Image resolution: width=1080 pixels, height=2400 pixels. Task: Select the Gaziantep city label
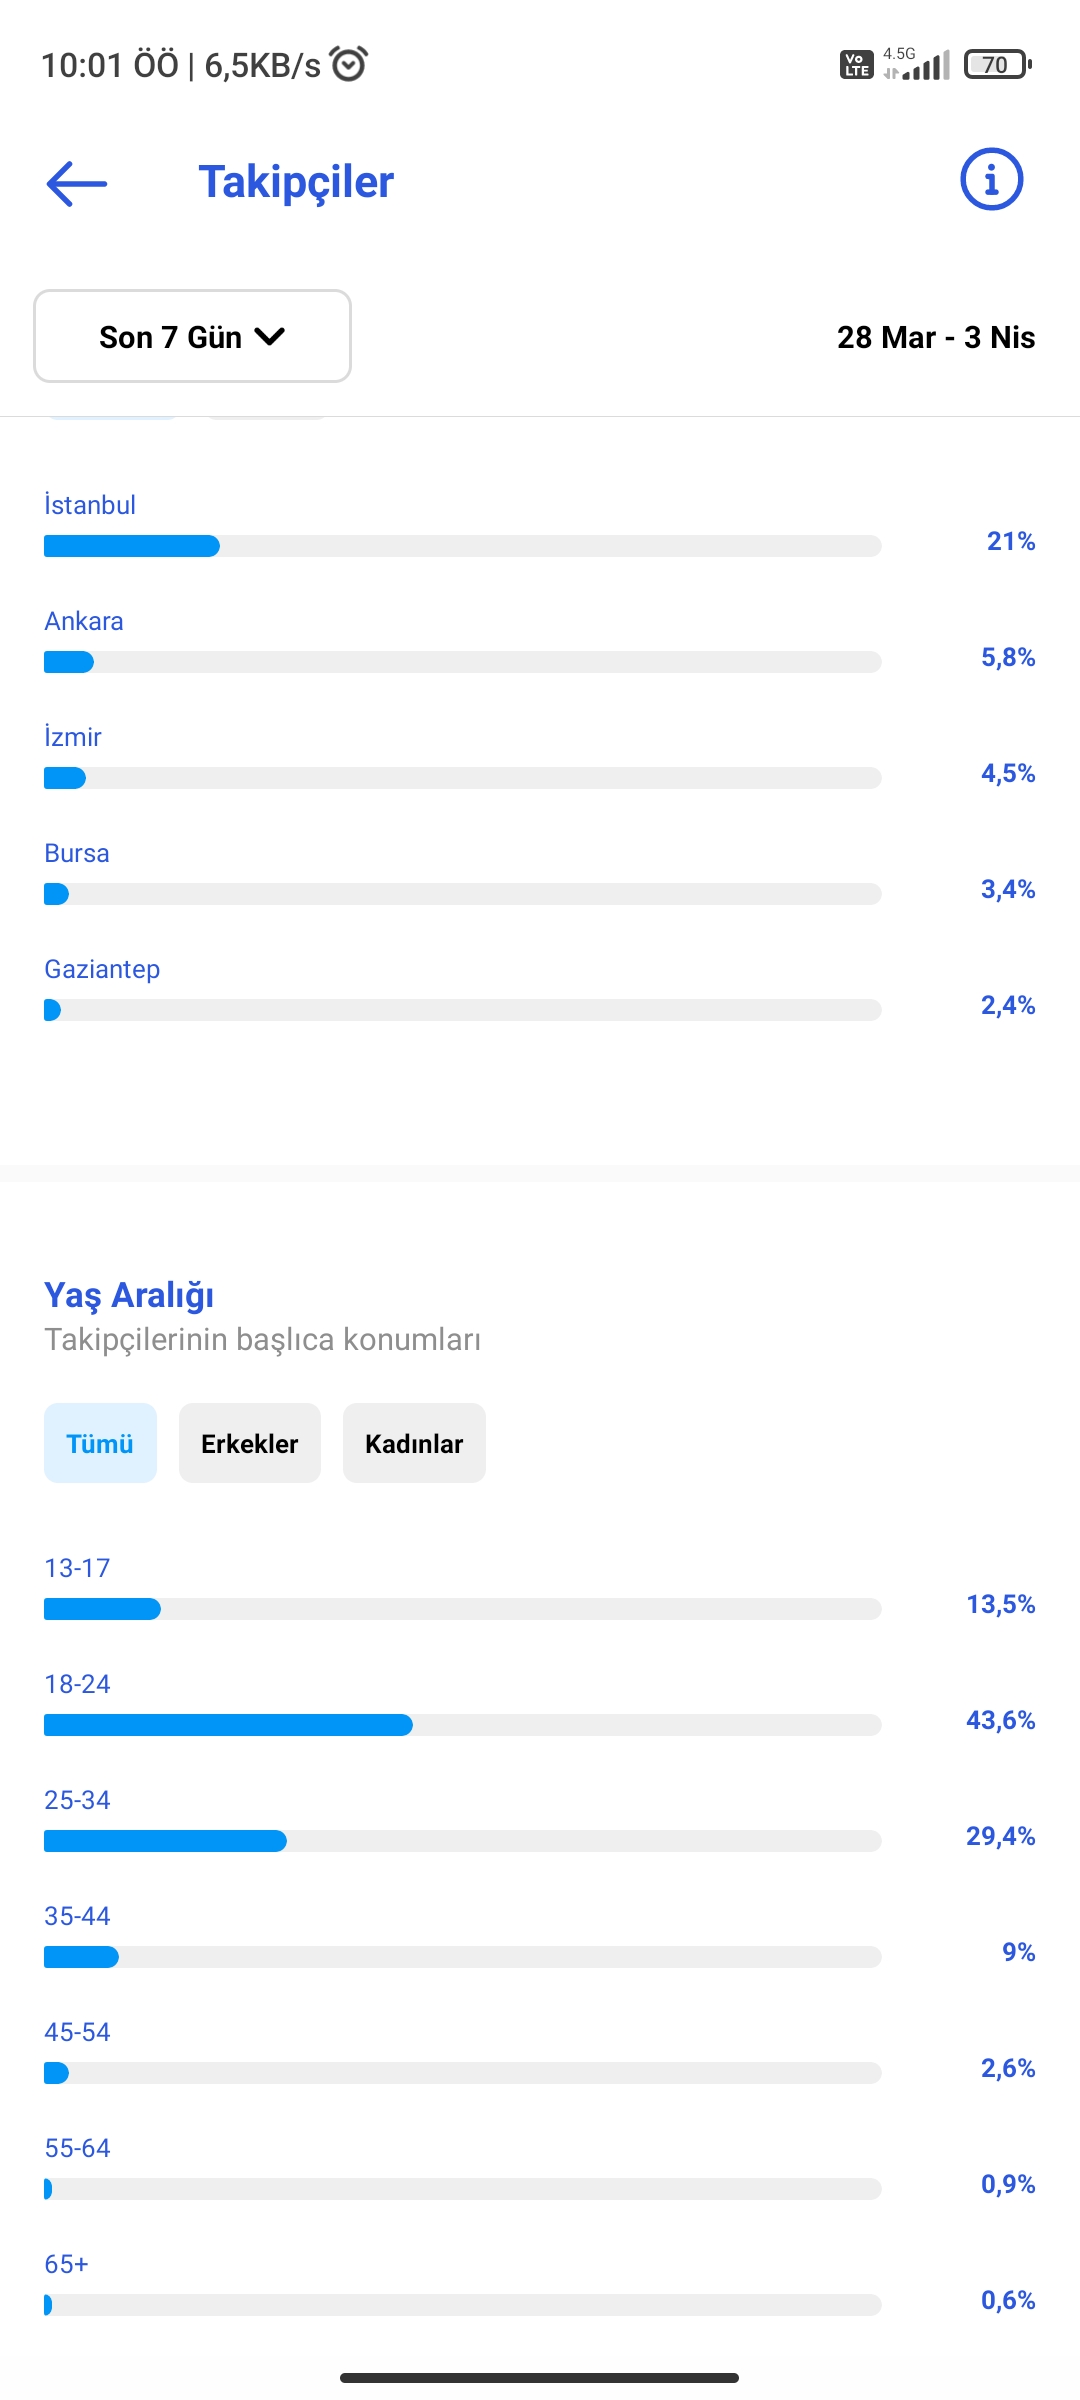tap(102, 969)
